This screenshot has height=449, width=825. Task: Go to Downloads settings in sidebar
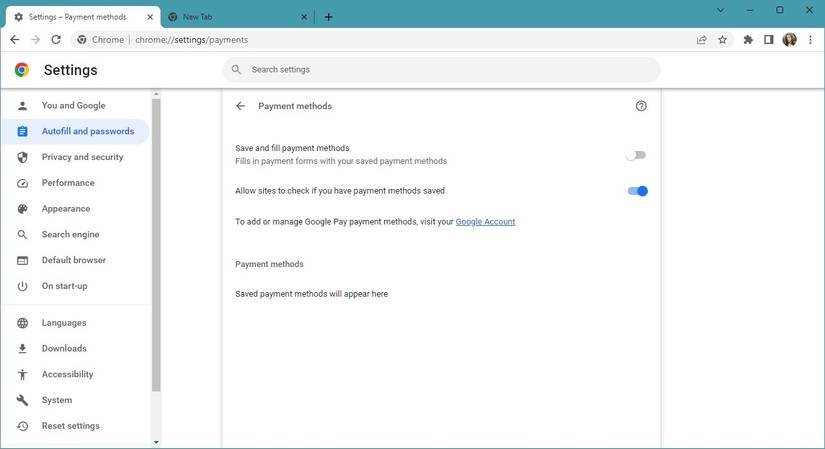pyautogui.click(x=64, y=349)
